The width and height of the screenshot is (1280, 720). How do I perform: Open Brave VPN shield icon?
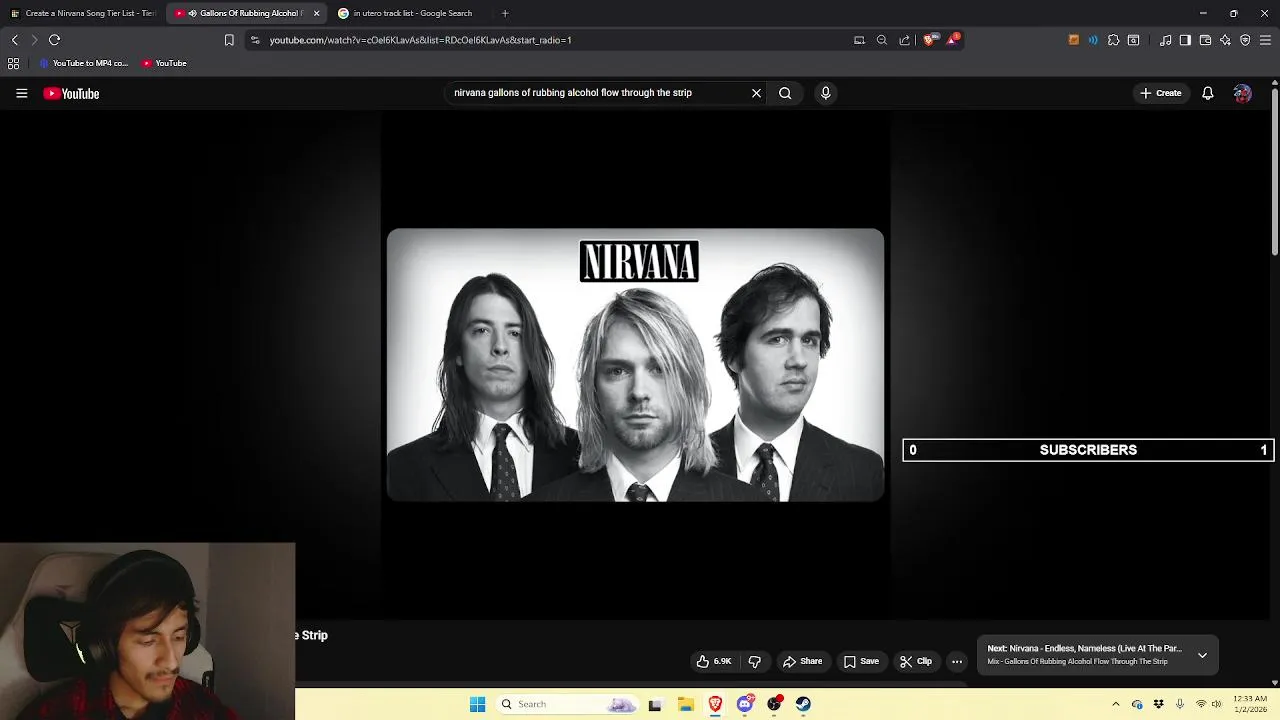tap(1245, 40)
